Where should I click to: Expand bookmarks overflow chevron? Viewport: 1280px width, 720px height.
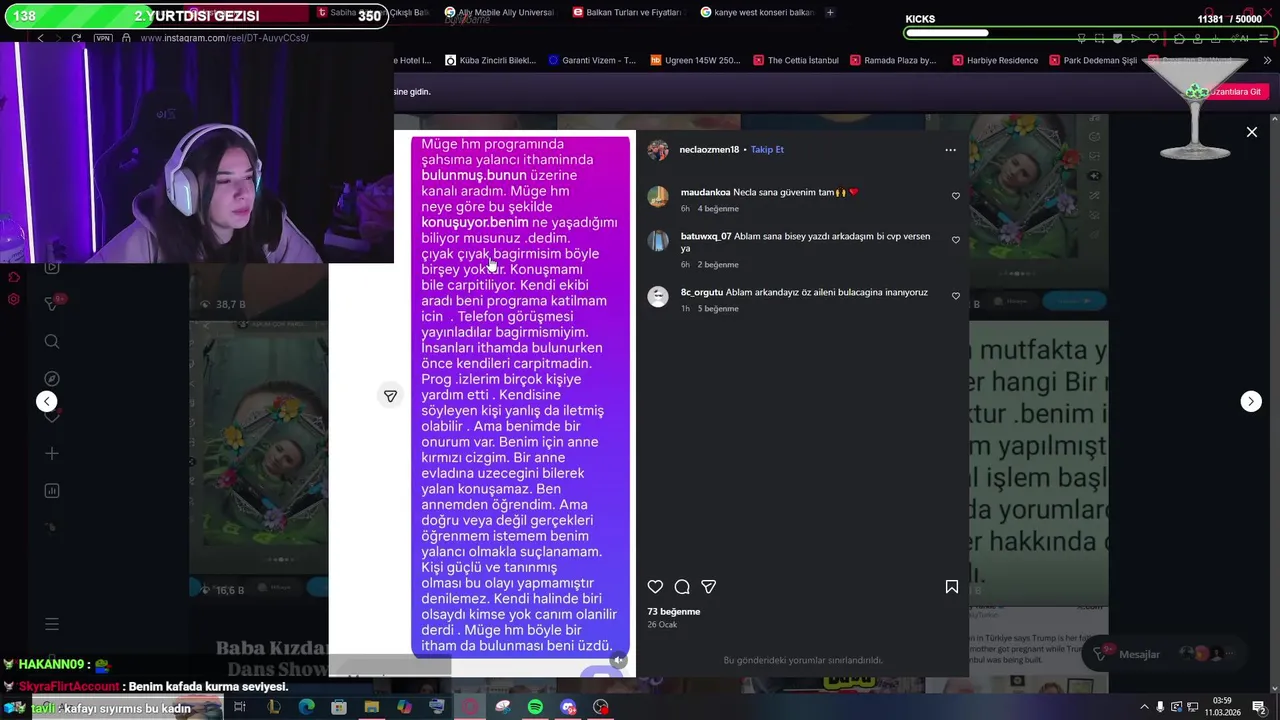click(x=1268, y=60)
